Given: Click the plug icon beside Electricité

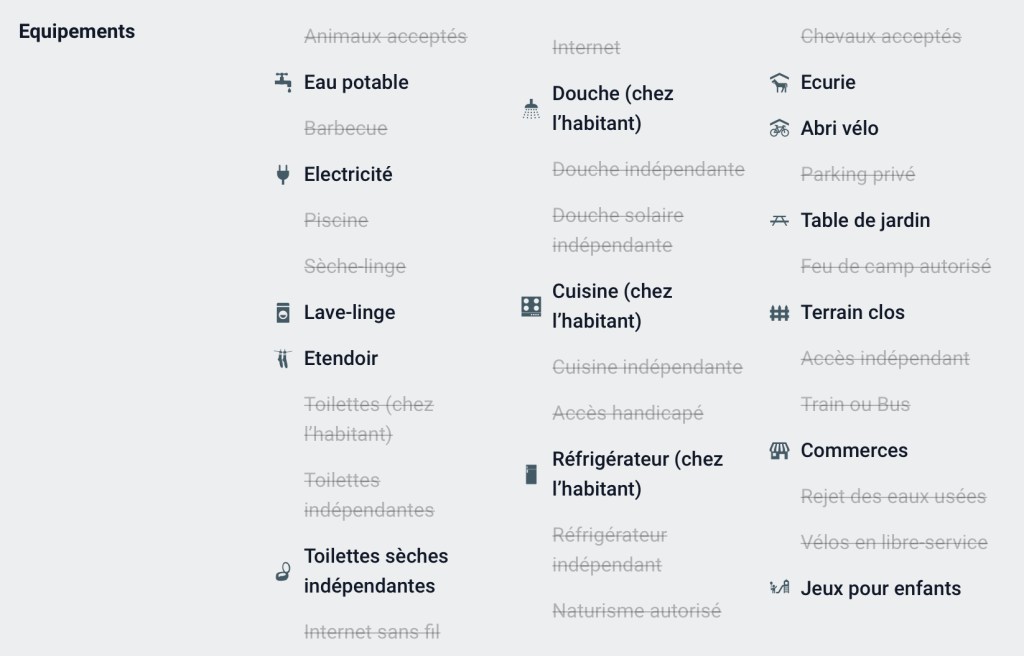Looking at the screenshot, I should click(x=283, y=174).
